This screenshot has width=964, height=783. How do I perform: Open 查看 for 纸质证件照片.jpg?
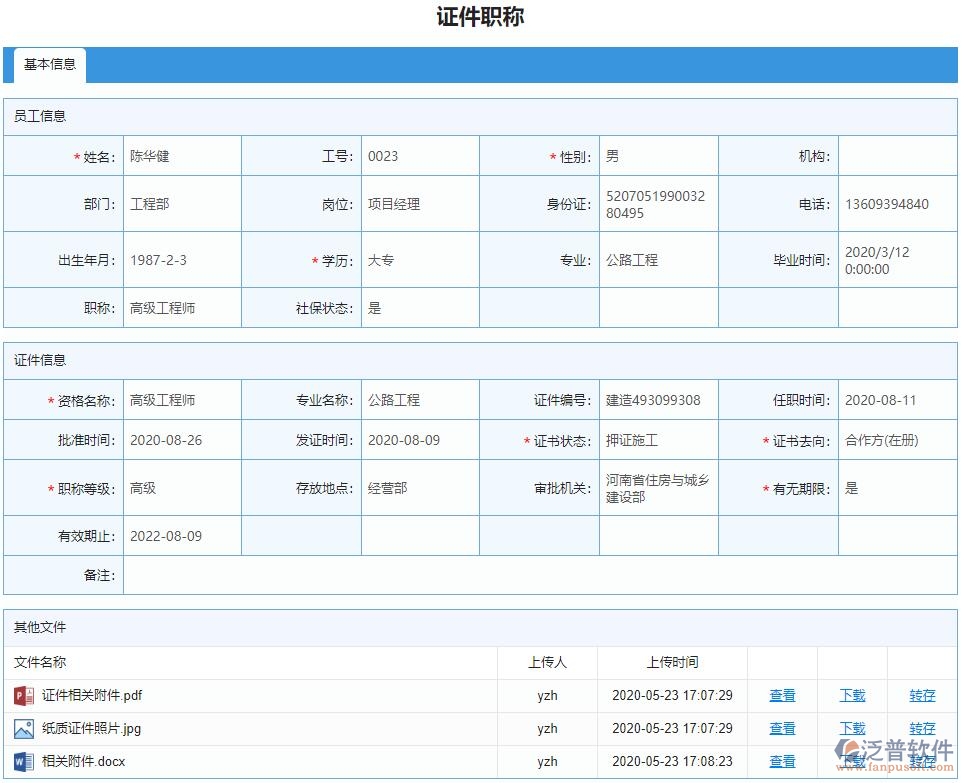point(782,728)
